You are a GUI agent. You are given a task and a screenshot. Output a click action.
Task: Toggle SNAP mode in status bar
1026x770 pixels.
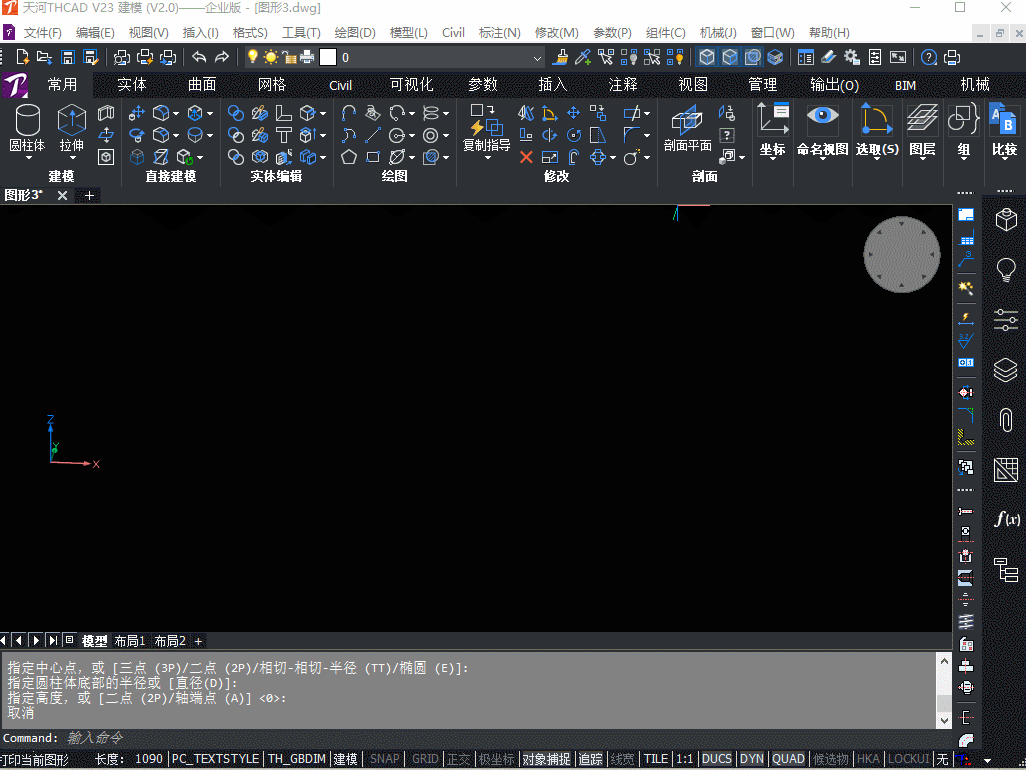point(384,759)
